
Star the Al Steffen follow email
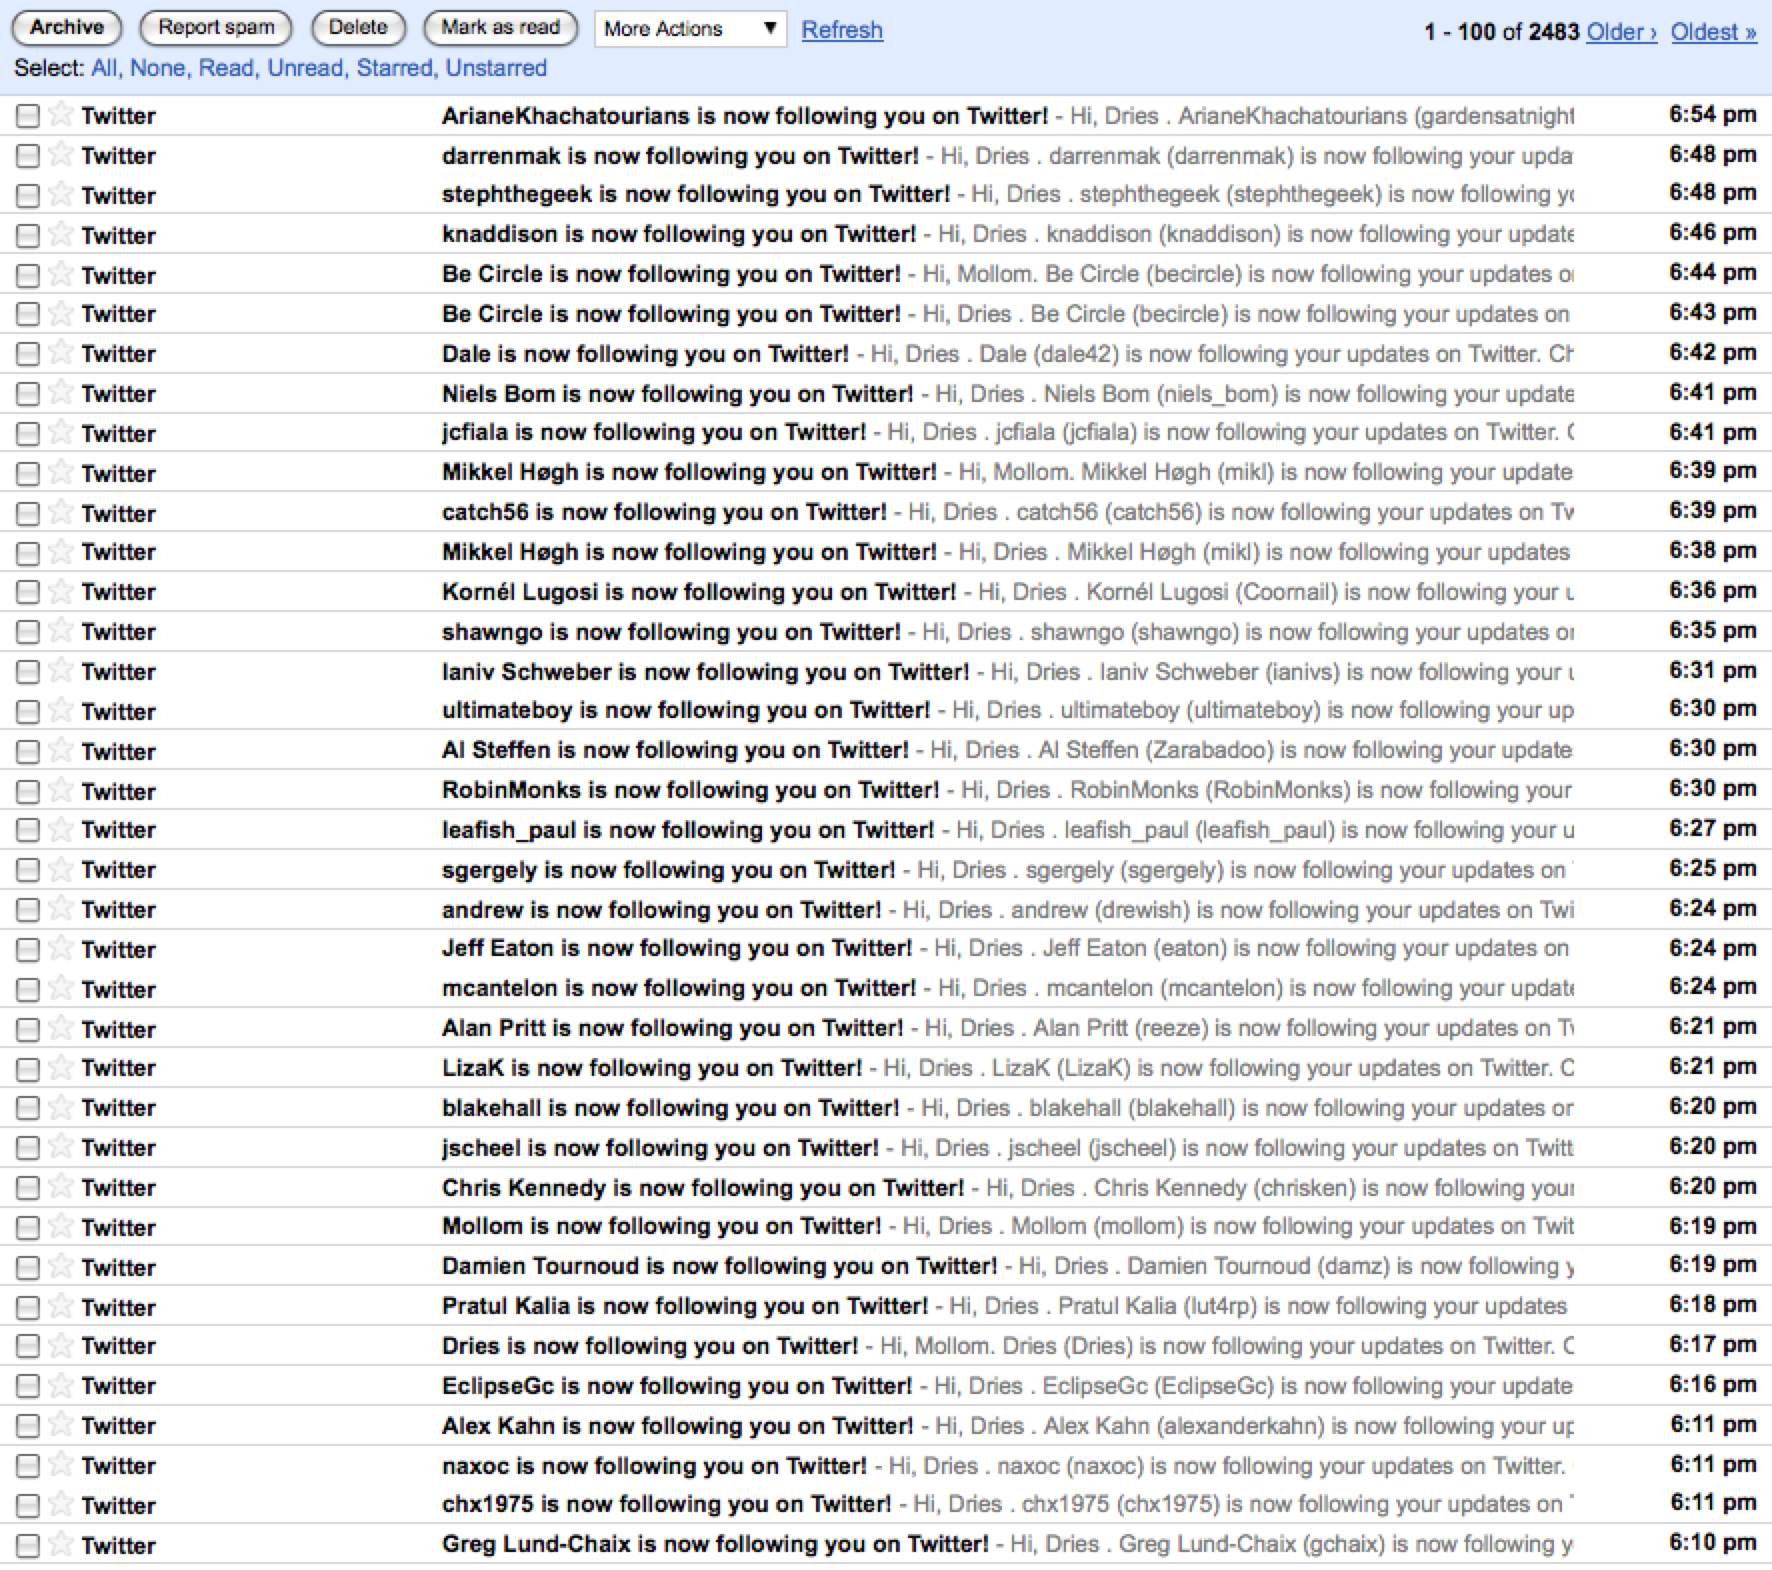click(61, 750)
